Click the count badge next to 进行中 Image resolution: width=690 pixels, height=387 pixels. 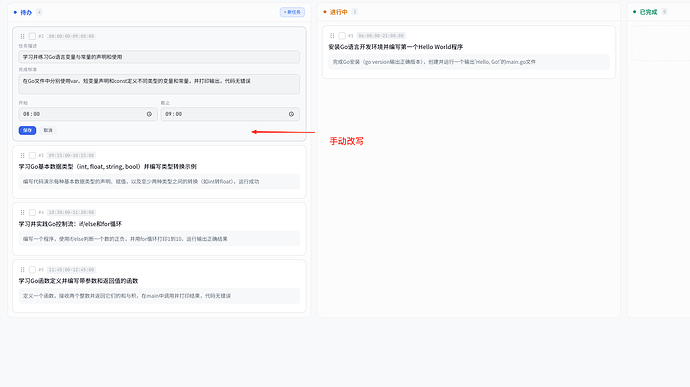point(355,12)
